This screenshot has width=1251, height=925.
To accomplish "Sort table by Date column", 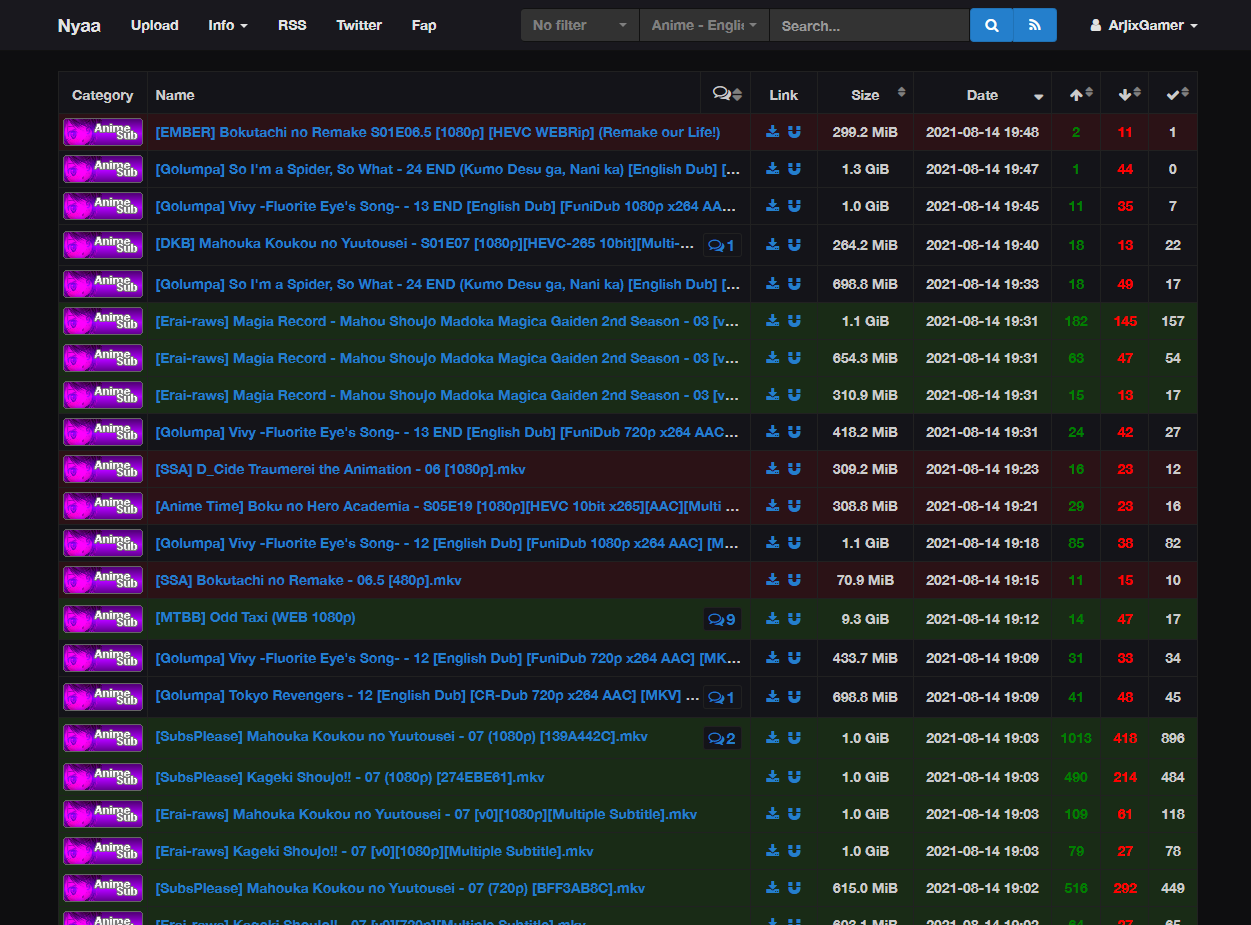I will click(982, 94).
